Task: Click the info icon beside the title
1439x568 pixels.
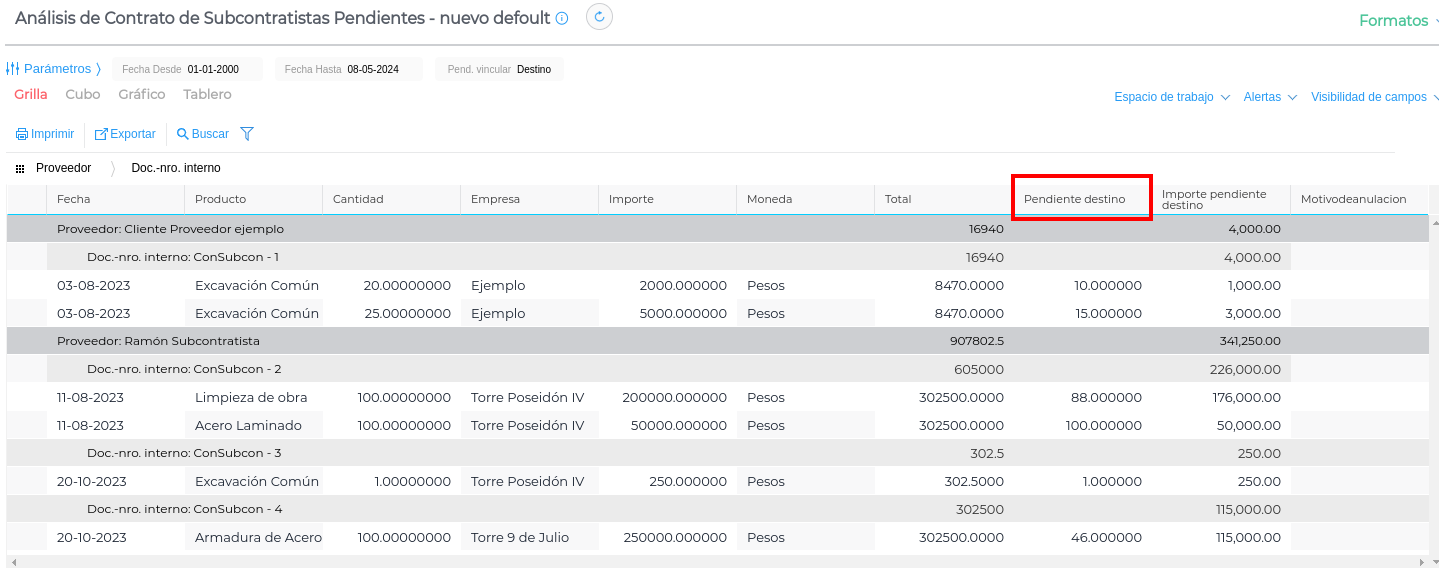Action: pyautogui.click(x=562, y=18)
